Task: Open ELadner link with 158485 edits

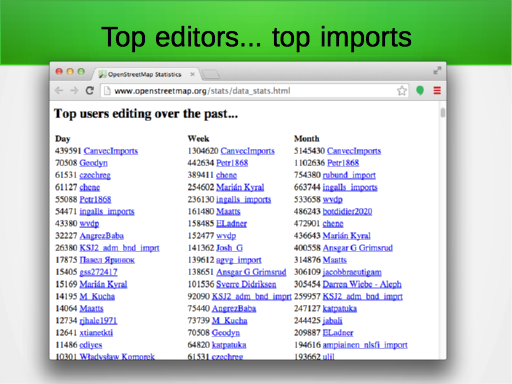Action: click(231, 224)
